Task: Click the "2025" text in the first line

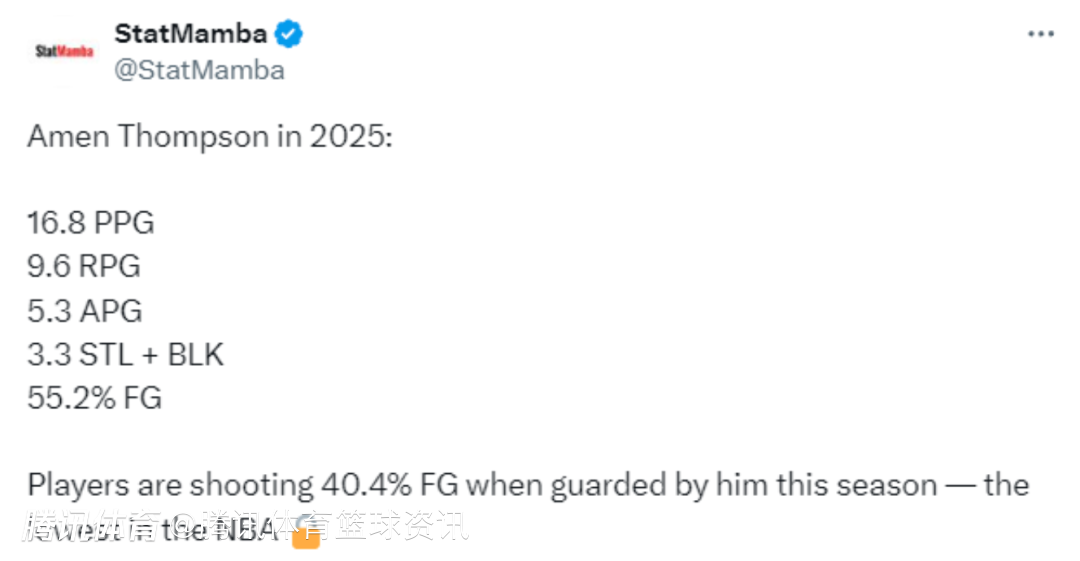Action: tap(348, 136)
